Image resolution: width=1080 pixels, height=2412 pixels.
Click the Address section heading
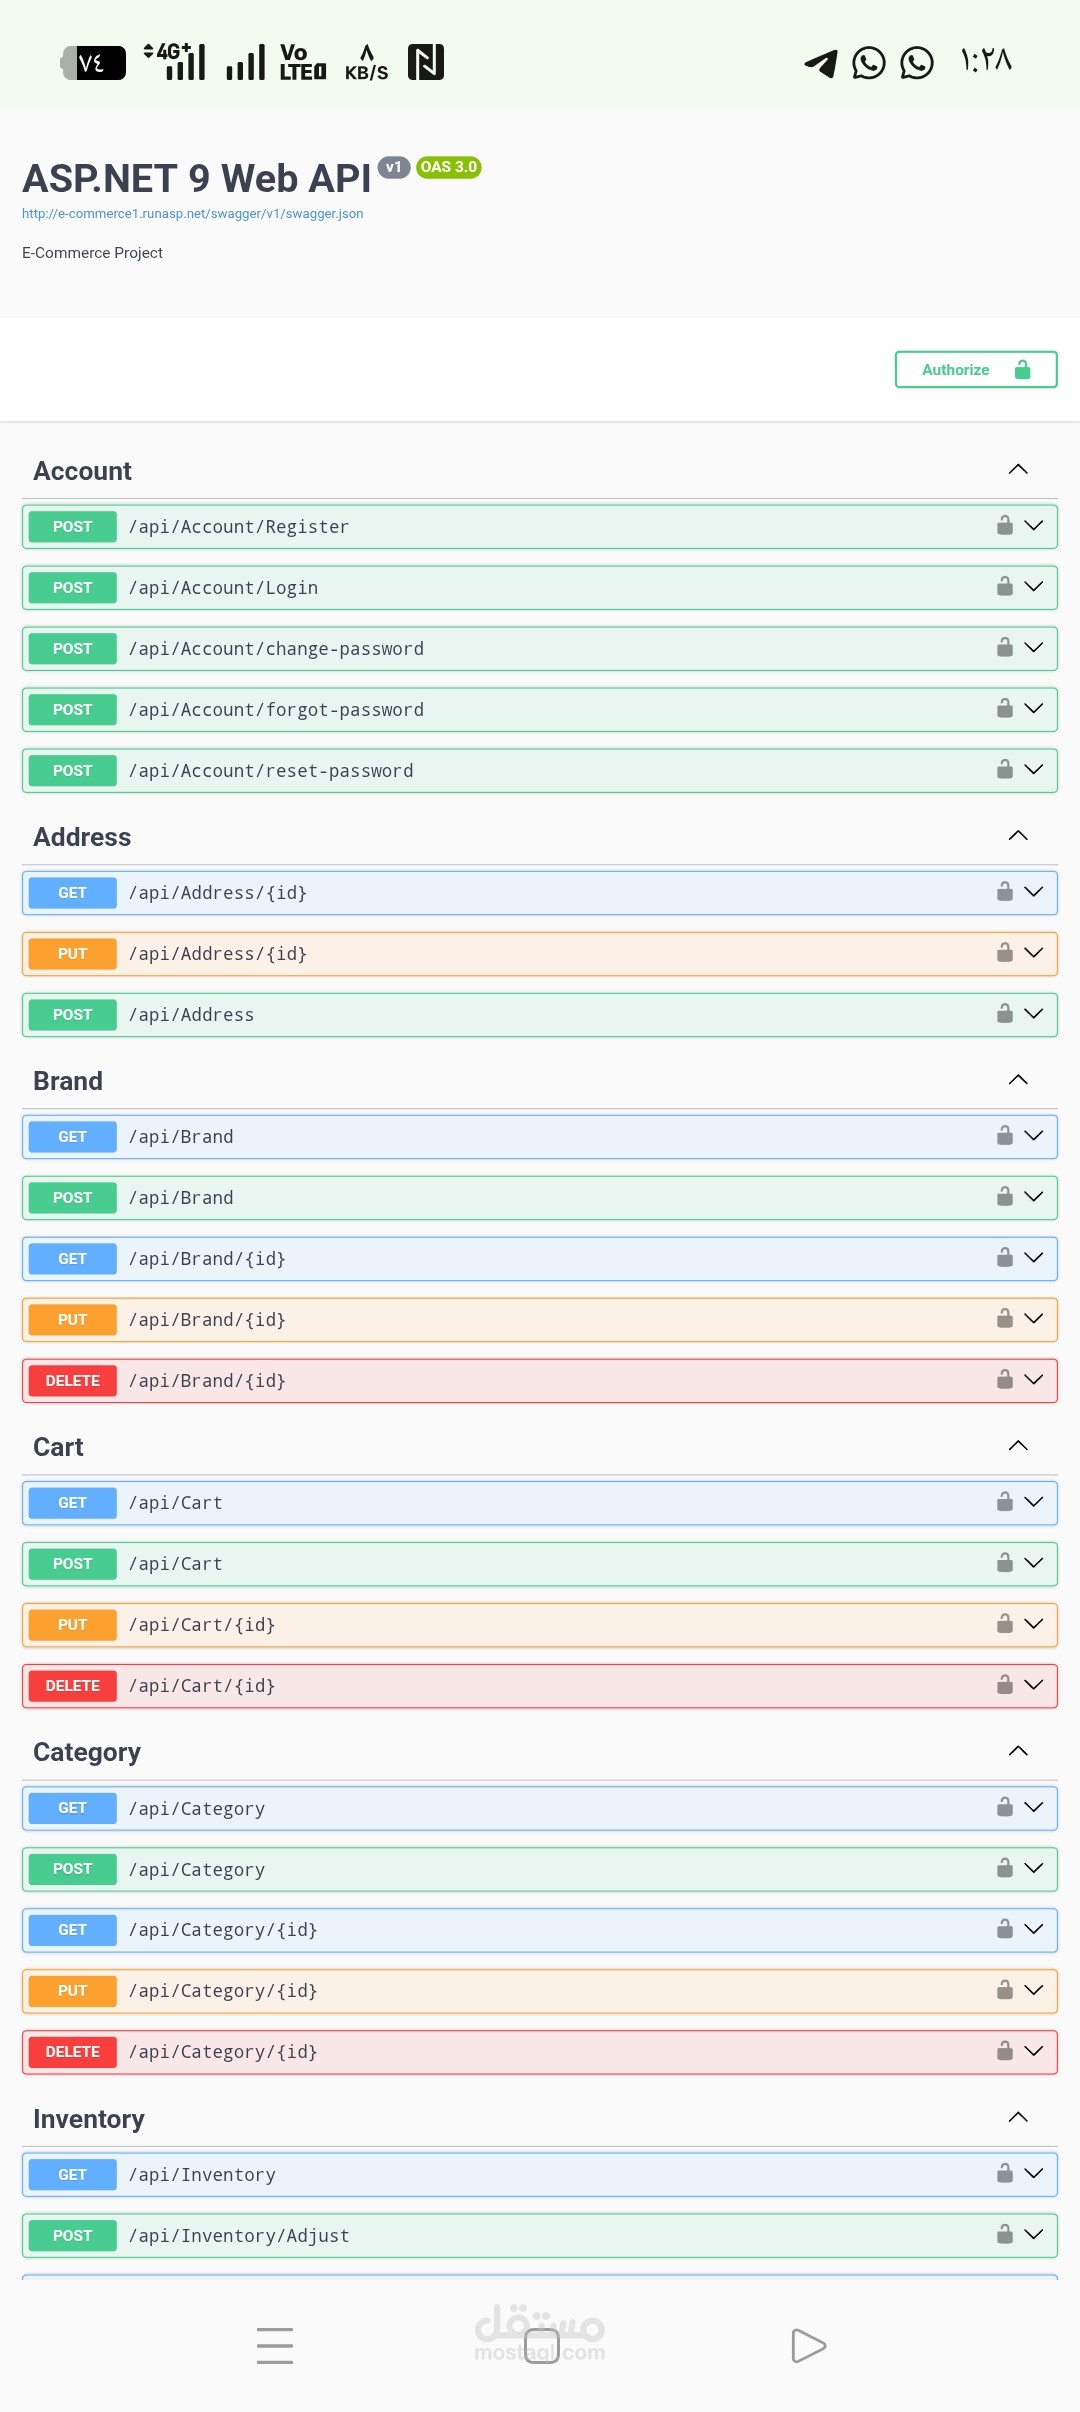point(82,836)
